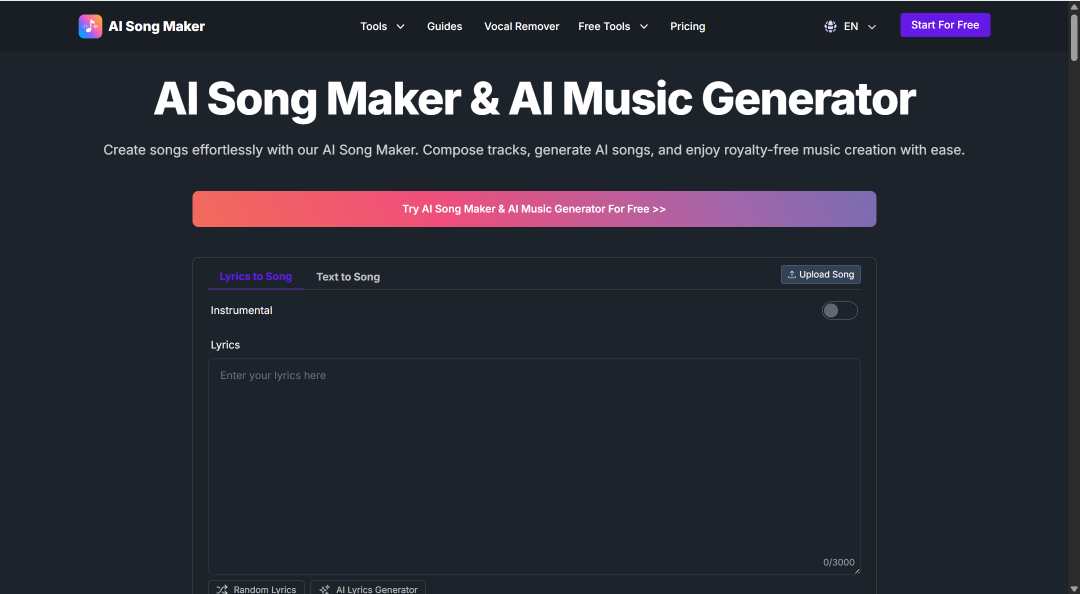This screenshot has height=594, width=1080.
Task: Click the globe language icon
Action: [x=830, y=26]
